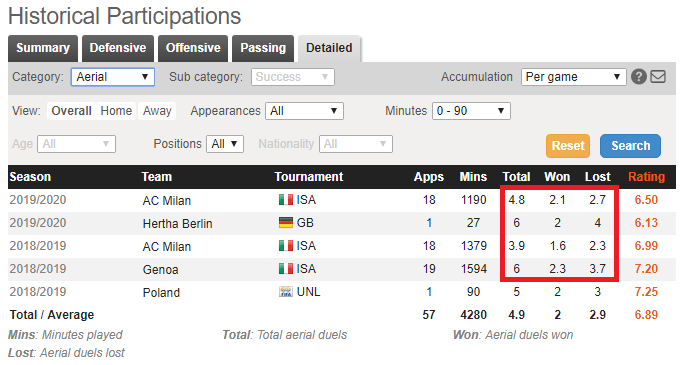Switch the view to Home
Image resolution: width=681 pixels, height=365 pixels.
click(116, 111)
